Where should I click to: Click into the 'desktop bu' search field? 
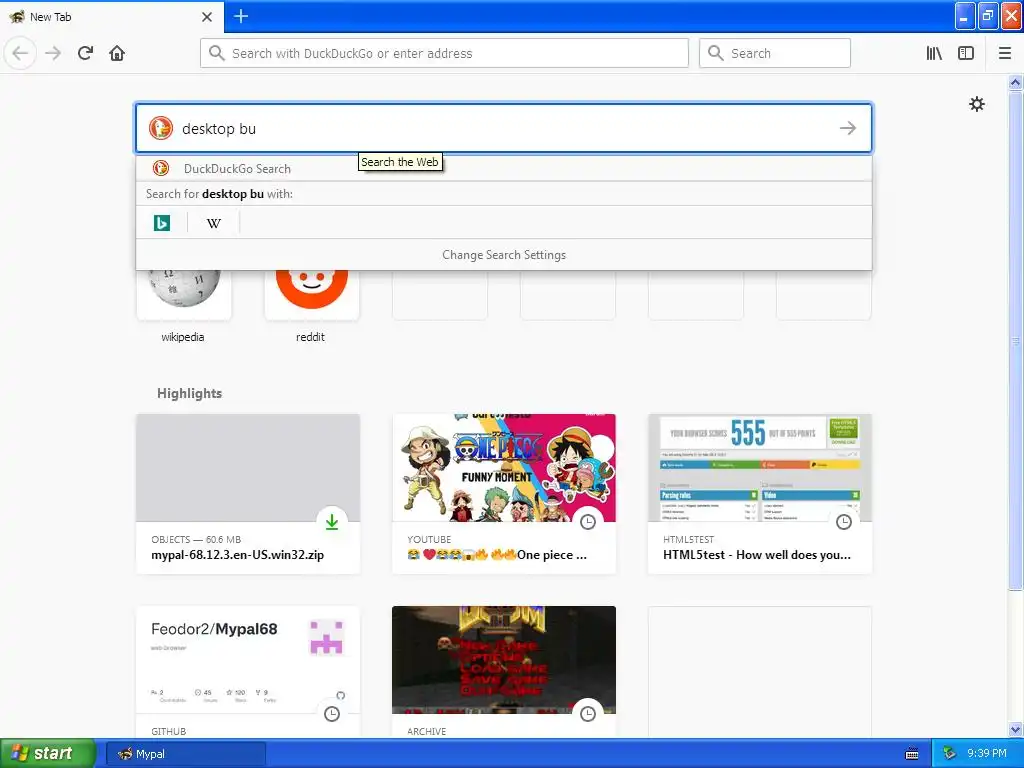coord(504,128)
